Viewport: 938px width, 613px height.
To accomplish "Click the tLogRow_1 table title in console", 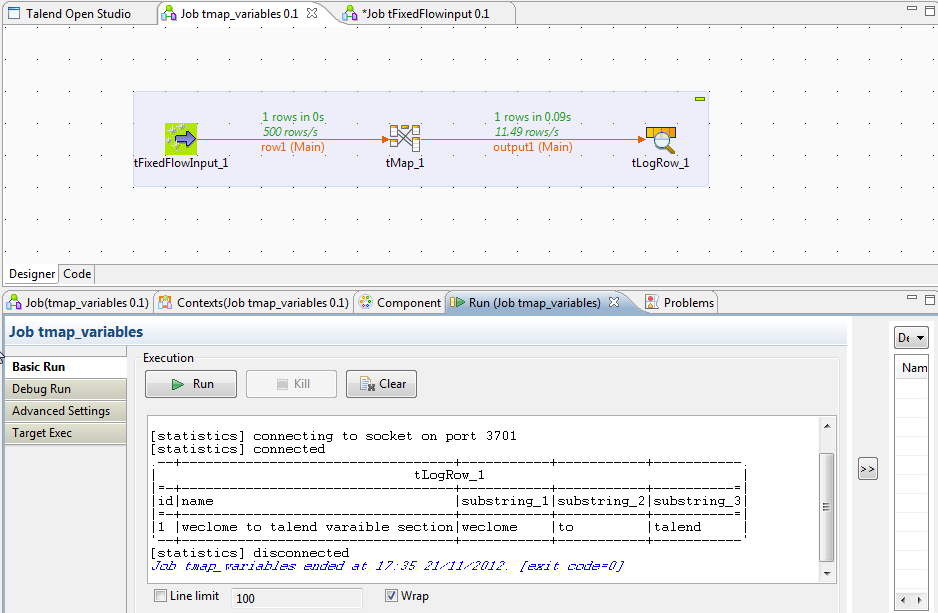I will [x=449, y=475].
